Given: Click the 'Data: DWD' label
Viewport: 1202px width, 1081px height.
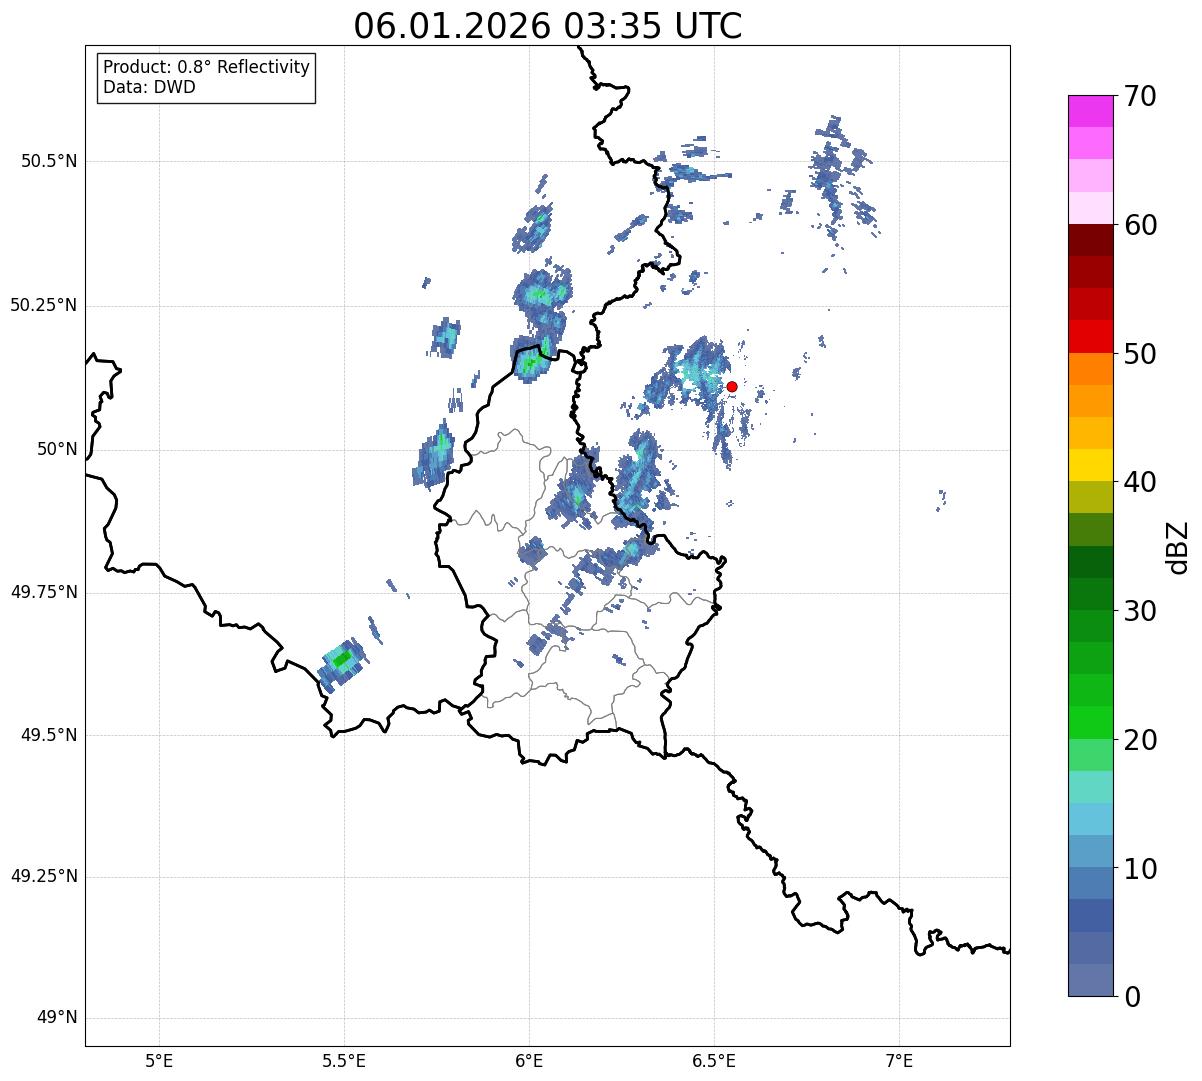Looking at the screenshot, I should pyautogui.click(x=150, y=87).
